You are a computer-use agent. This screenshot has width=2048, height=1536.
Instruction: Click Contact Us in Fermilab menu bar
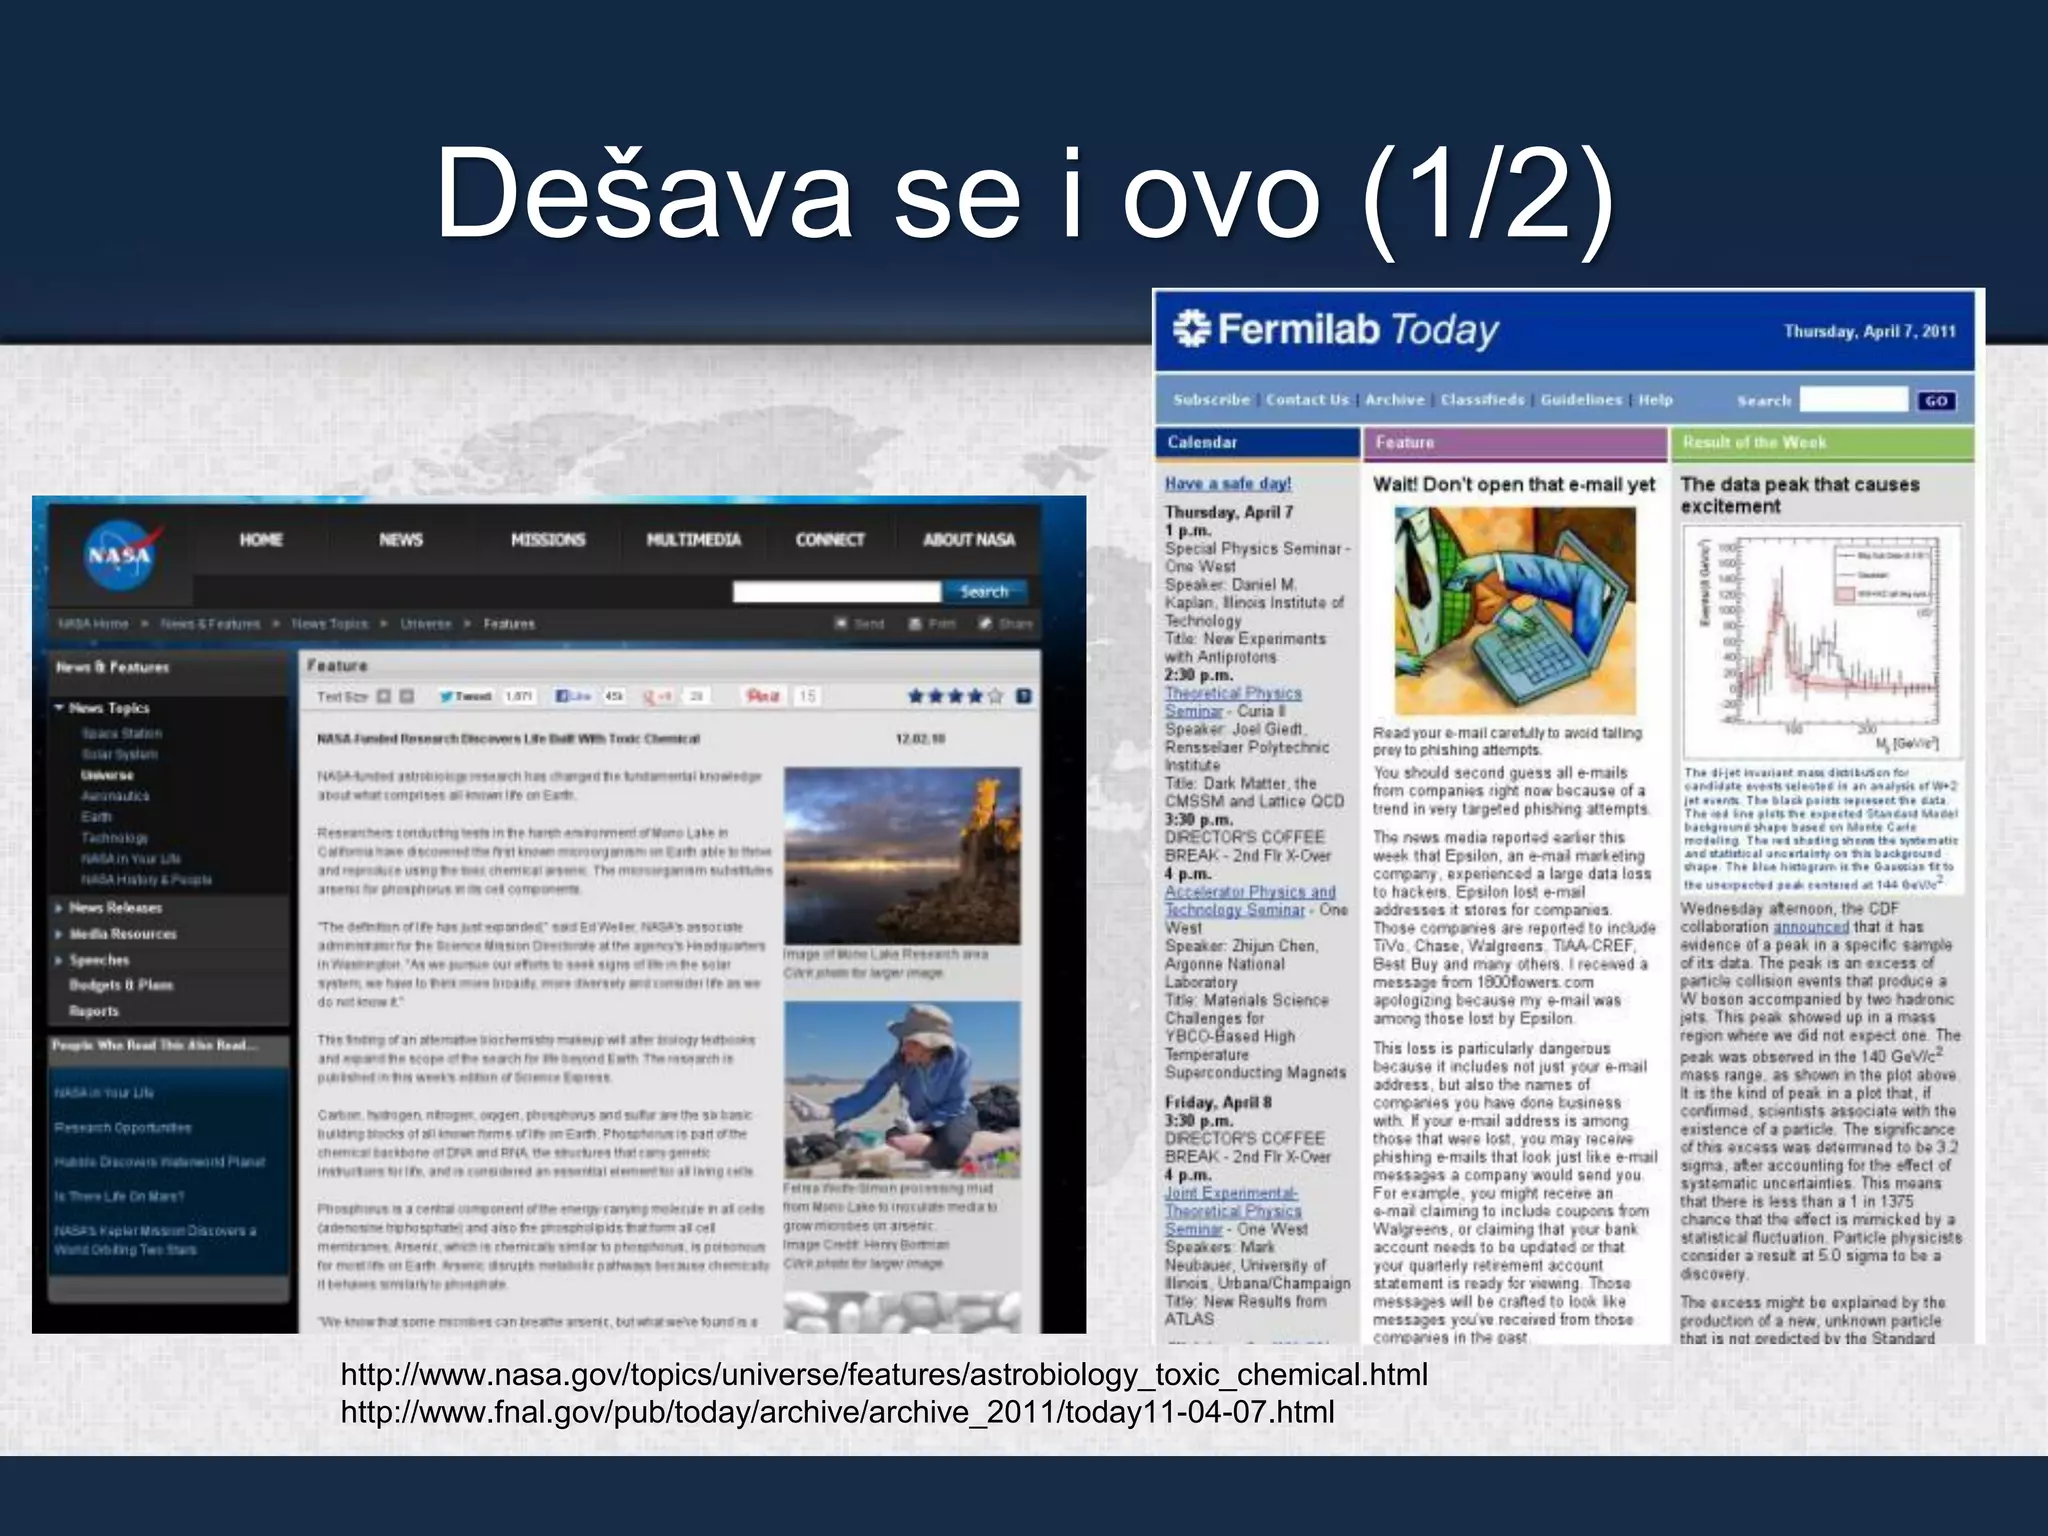[x=1307, y=400]
